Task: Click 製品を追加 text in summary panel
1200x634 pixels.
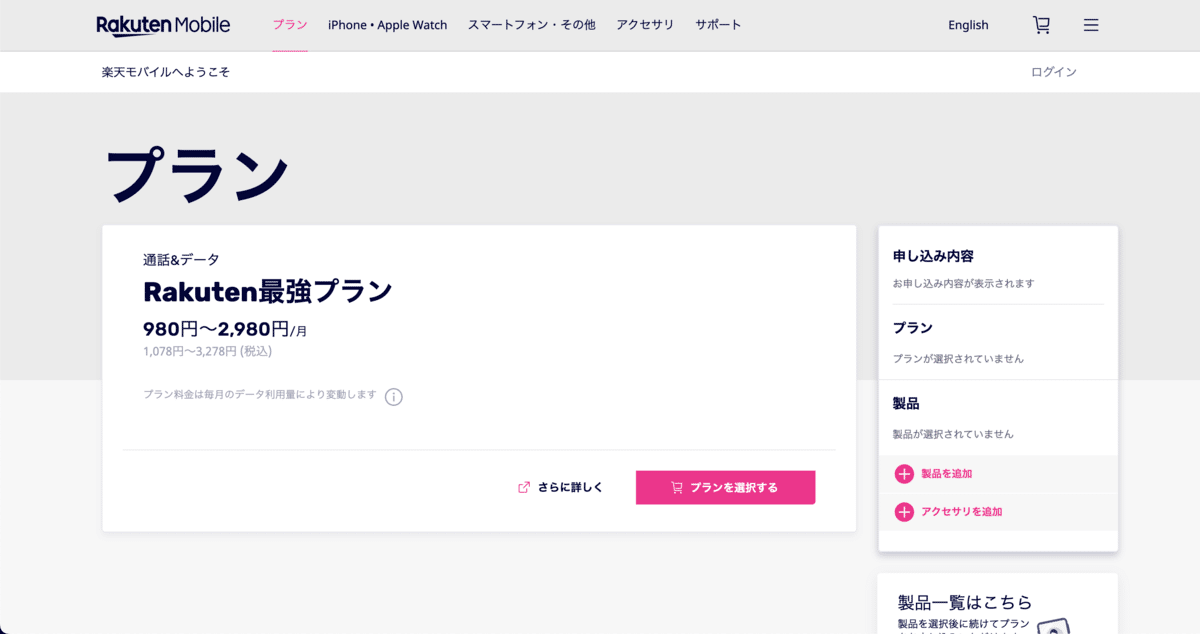Action: point(946,474)
